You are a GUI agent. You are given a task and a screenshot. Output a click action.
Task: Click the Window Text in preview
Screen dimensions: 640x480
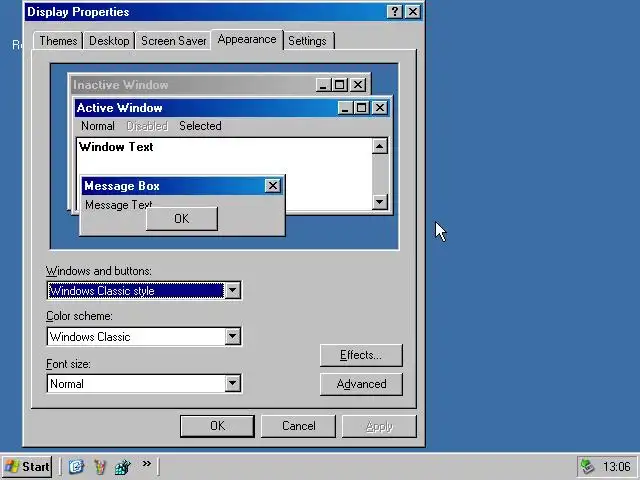click(116, 147)
